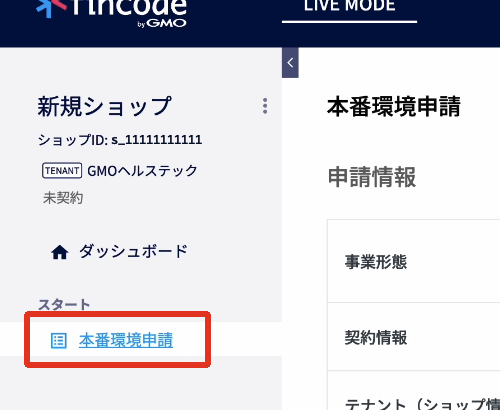The height and width of the screenshot is (410, 500).
Task: Click the 新規ショップ shop name
Action: [105, 107]
